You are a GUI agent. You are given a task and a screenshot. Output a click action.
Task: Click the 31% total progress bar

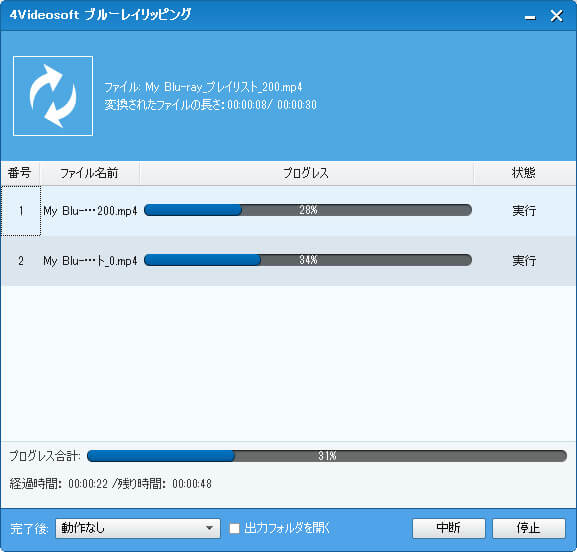pyautogui.click(x=327, y=456)
